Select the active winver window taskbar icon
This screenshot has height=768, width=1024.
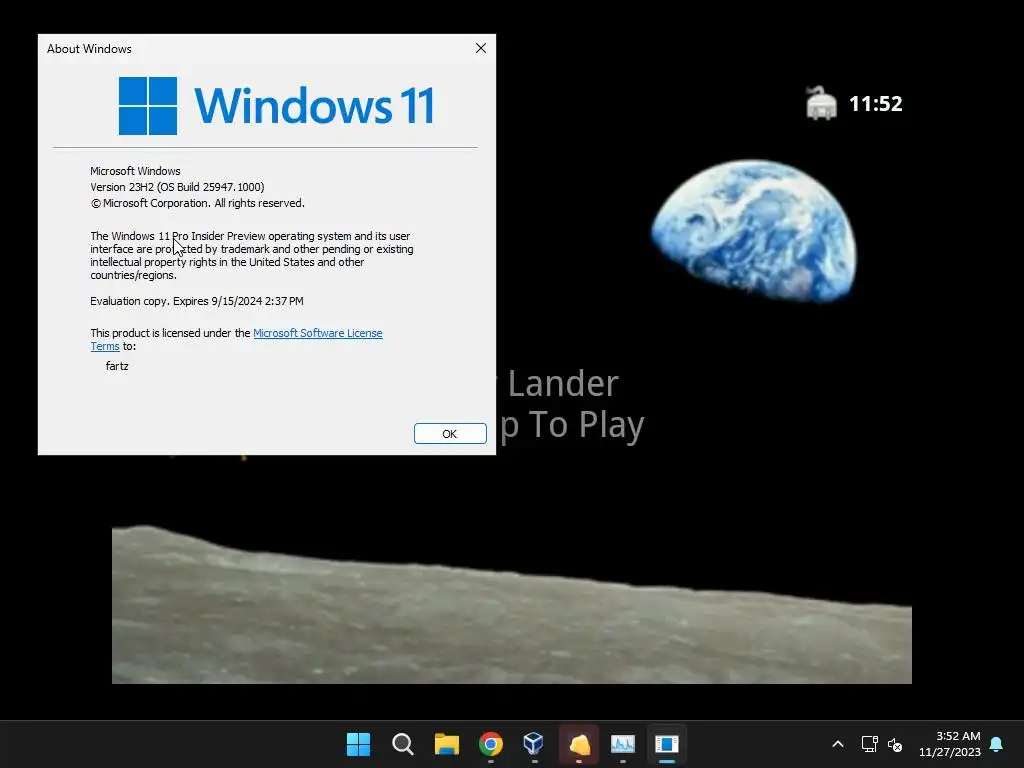tap(667, 744)
